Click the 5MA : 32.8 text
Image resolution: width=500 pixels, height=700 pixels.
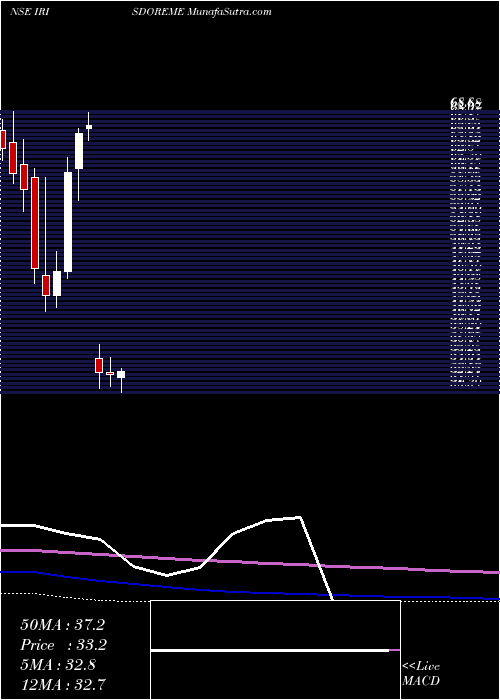(x=58, y=665)
